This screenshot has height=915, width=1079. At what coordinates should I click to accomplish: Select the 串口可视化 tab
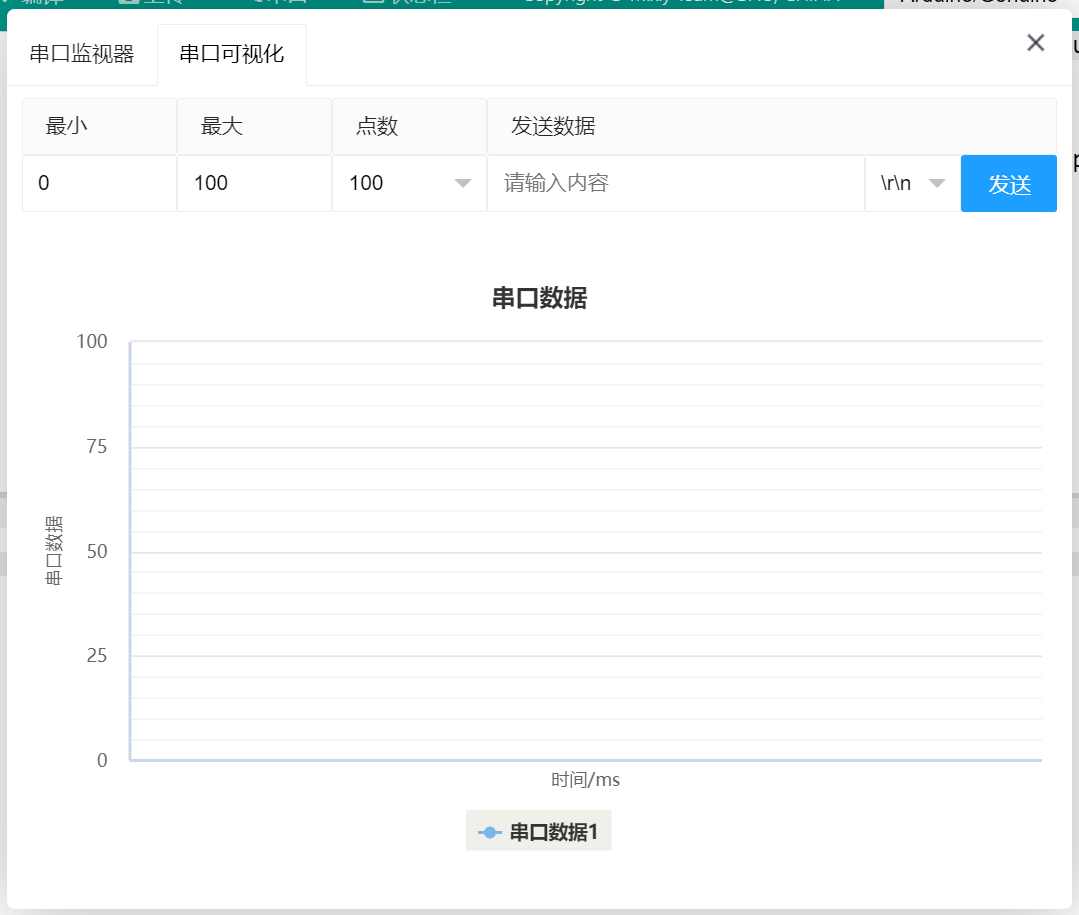[232, 54]
